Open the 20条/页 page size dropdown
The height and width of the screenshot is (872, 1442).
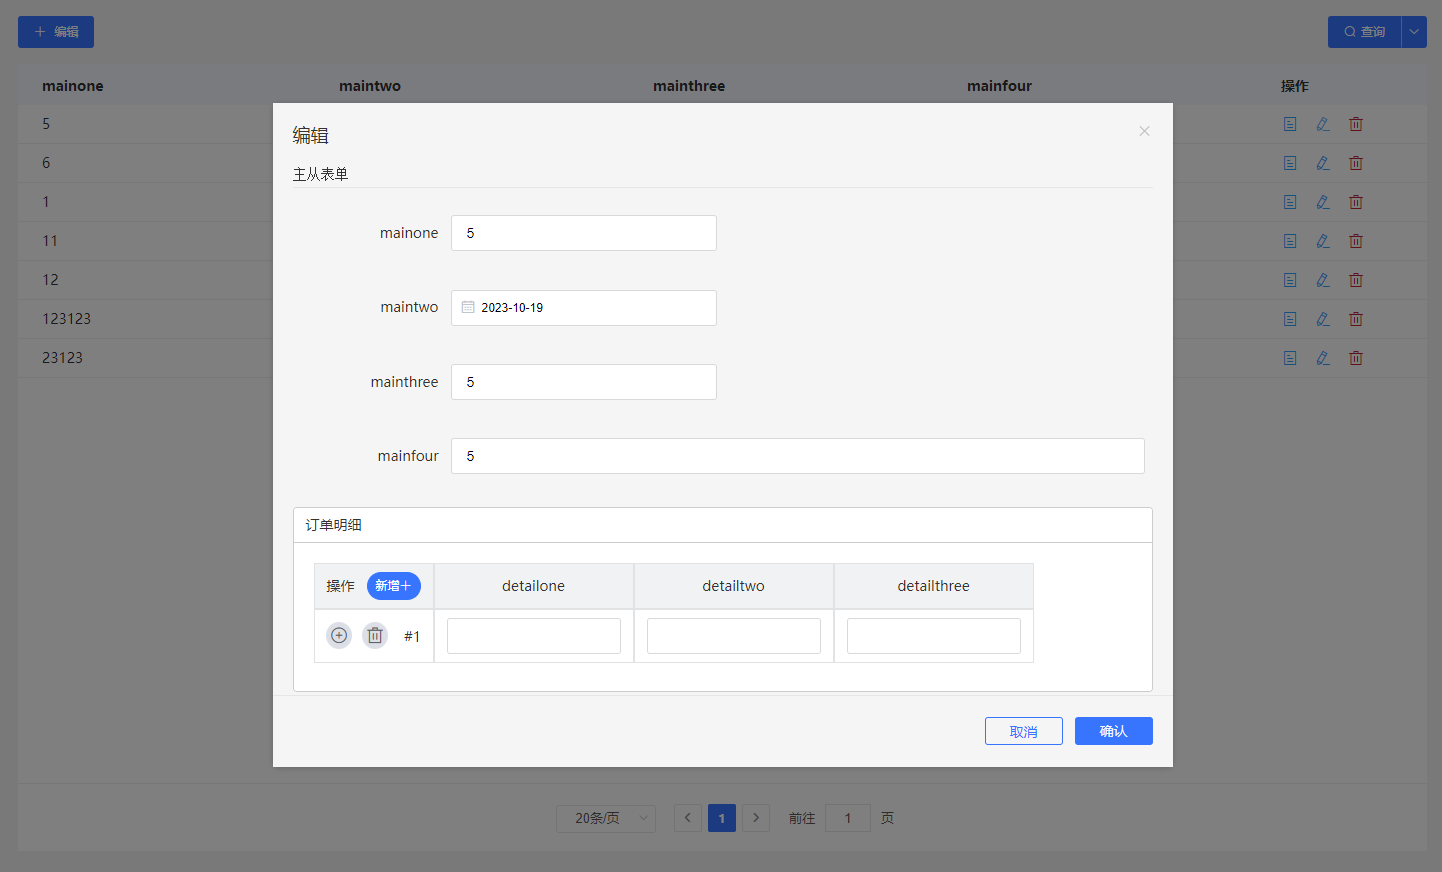click(605, 818)
